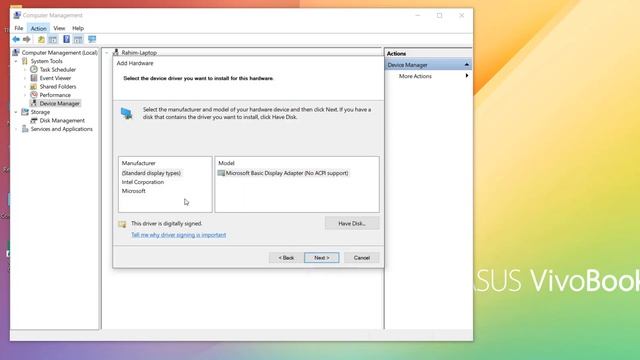Select Device Manager label in tree
This screenshot has width=640, height=360.
click(x=60, y=104)
